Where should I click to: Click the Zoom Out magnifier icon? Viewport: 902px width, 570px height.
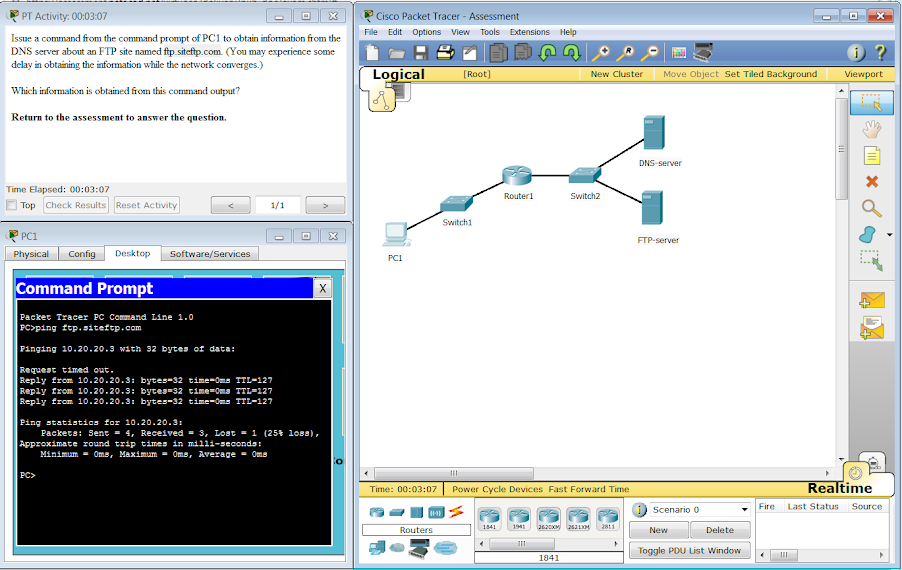point(650,53)
